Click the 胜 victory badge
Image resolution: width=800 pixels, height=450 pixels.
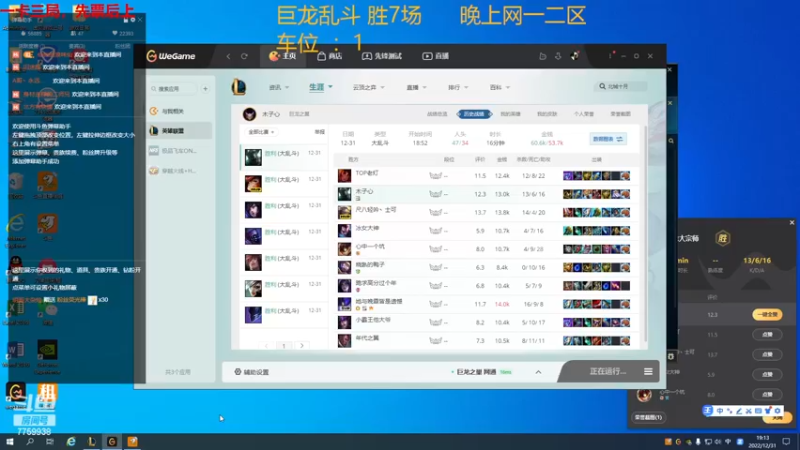pyautogui.click(x=722, y=238)
